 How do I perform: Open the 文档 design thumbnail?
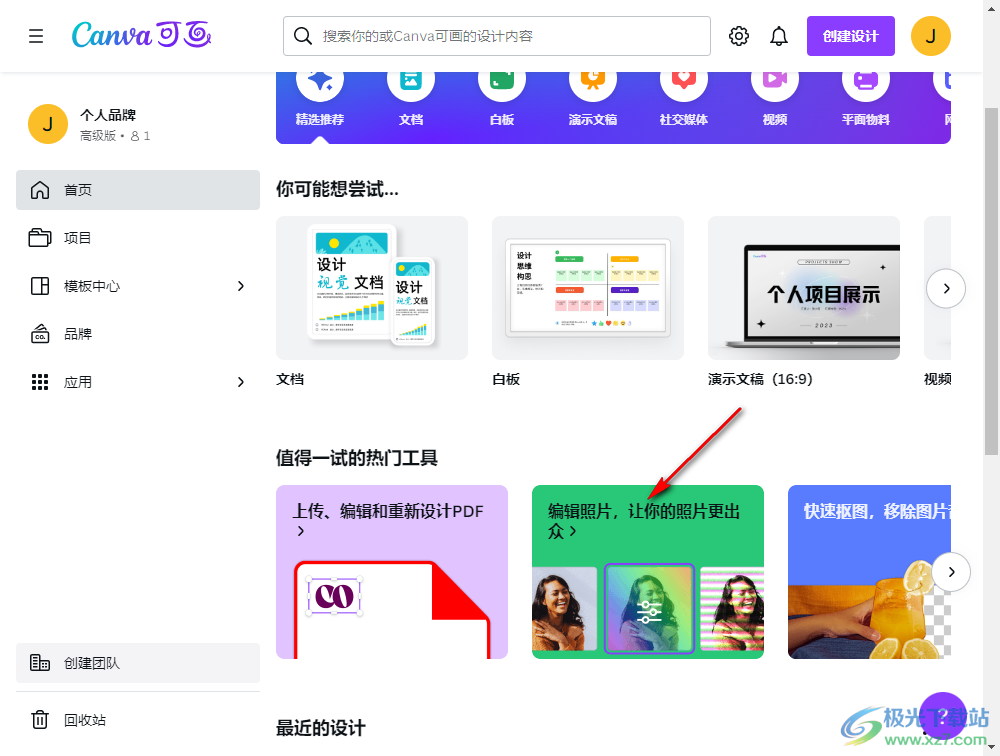coord(372,288)
